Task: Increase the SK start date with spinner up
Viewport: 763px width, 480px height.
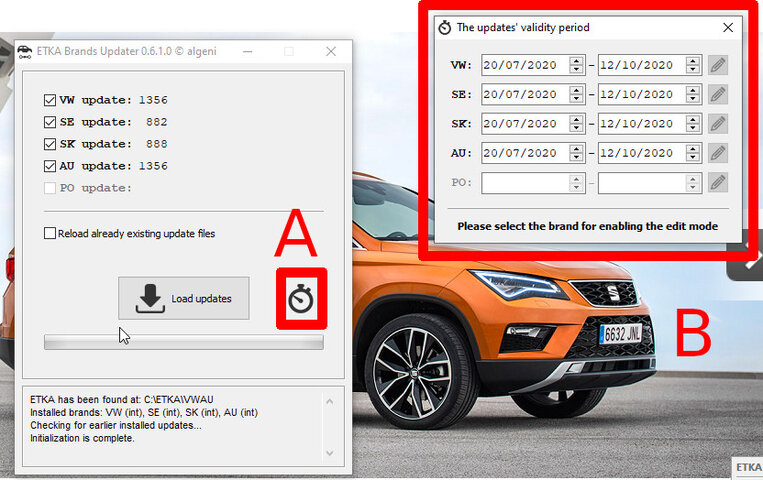Action: pos(576,119)
